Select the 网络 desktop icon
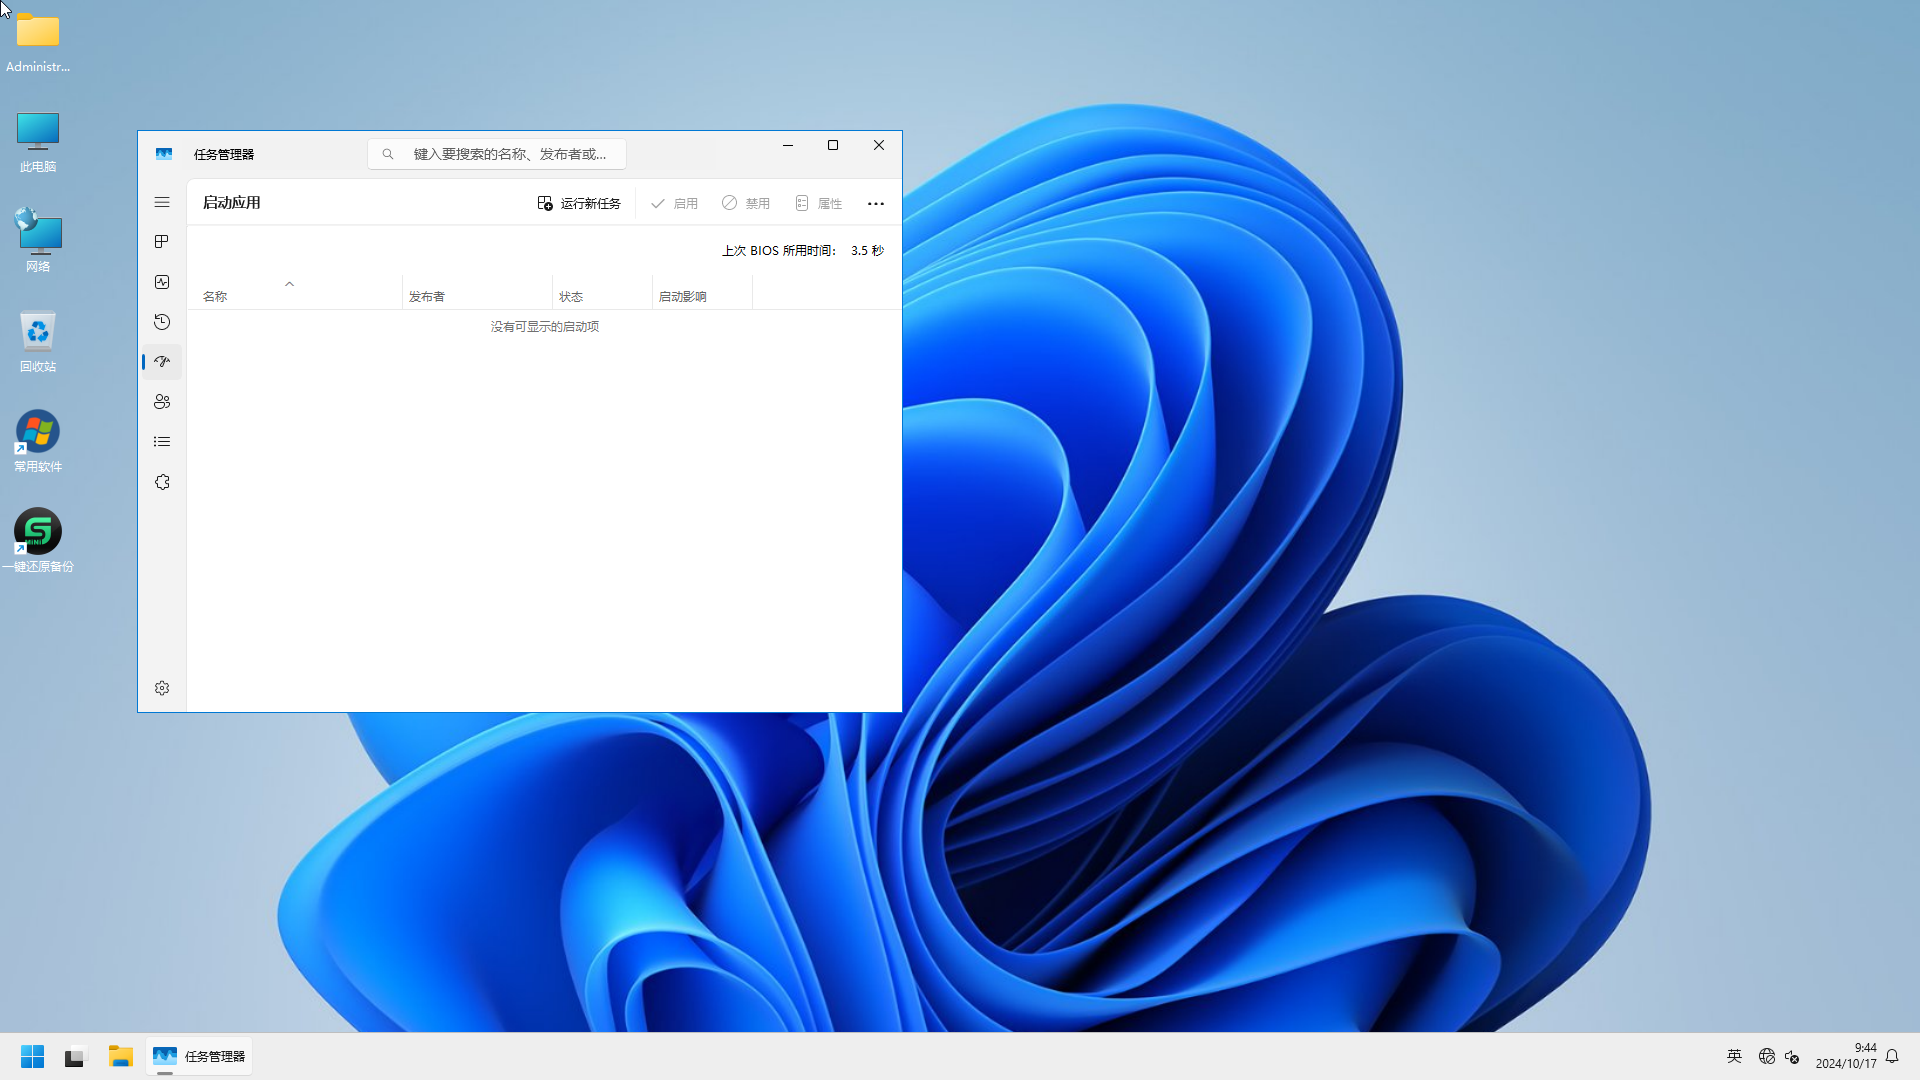The width and height of the screenshot is (1920, 1080). click(38, 240)
